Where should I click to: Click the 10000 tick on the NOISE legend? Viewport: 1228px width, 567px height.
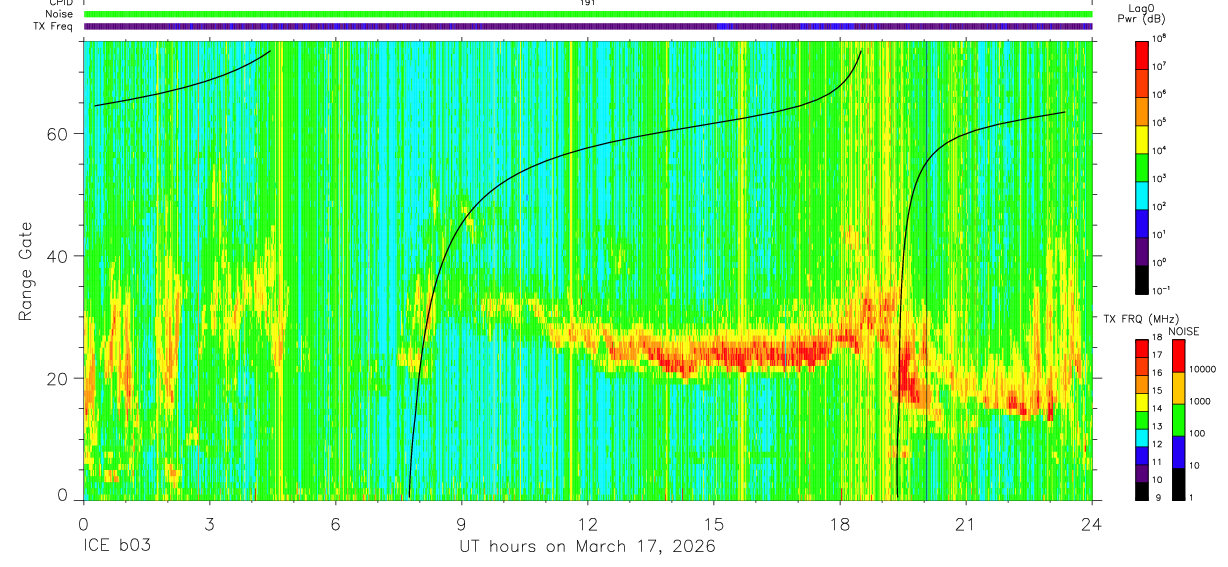pyautogui.click(x=1203, y=369)
